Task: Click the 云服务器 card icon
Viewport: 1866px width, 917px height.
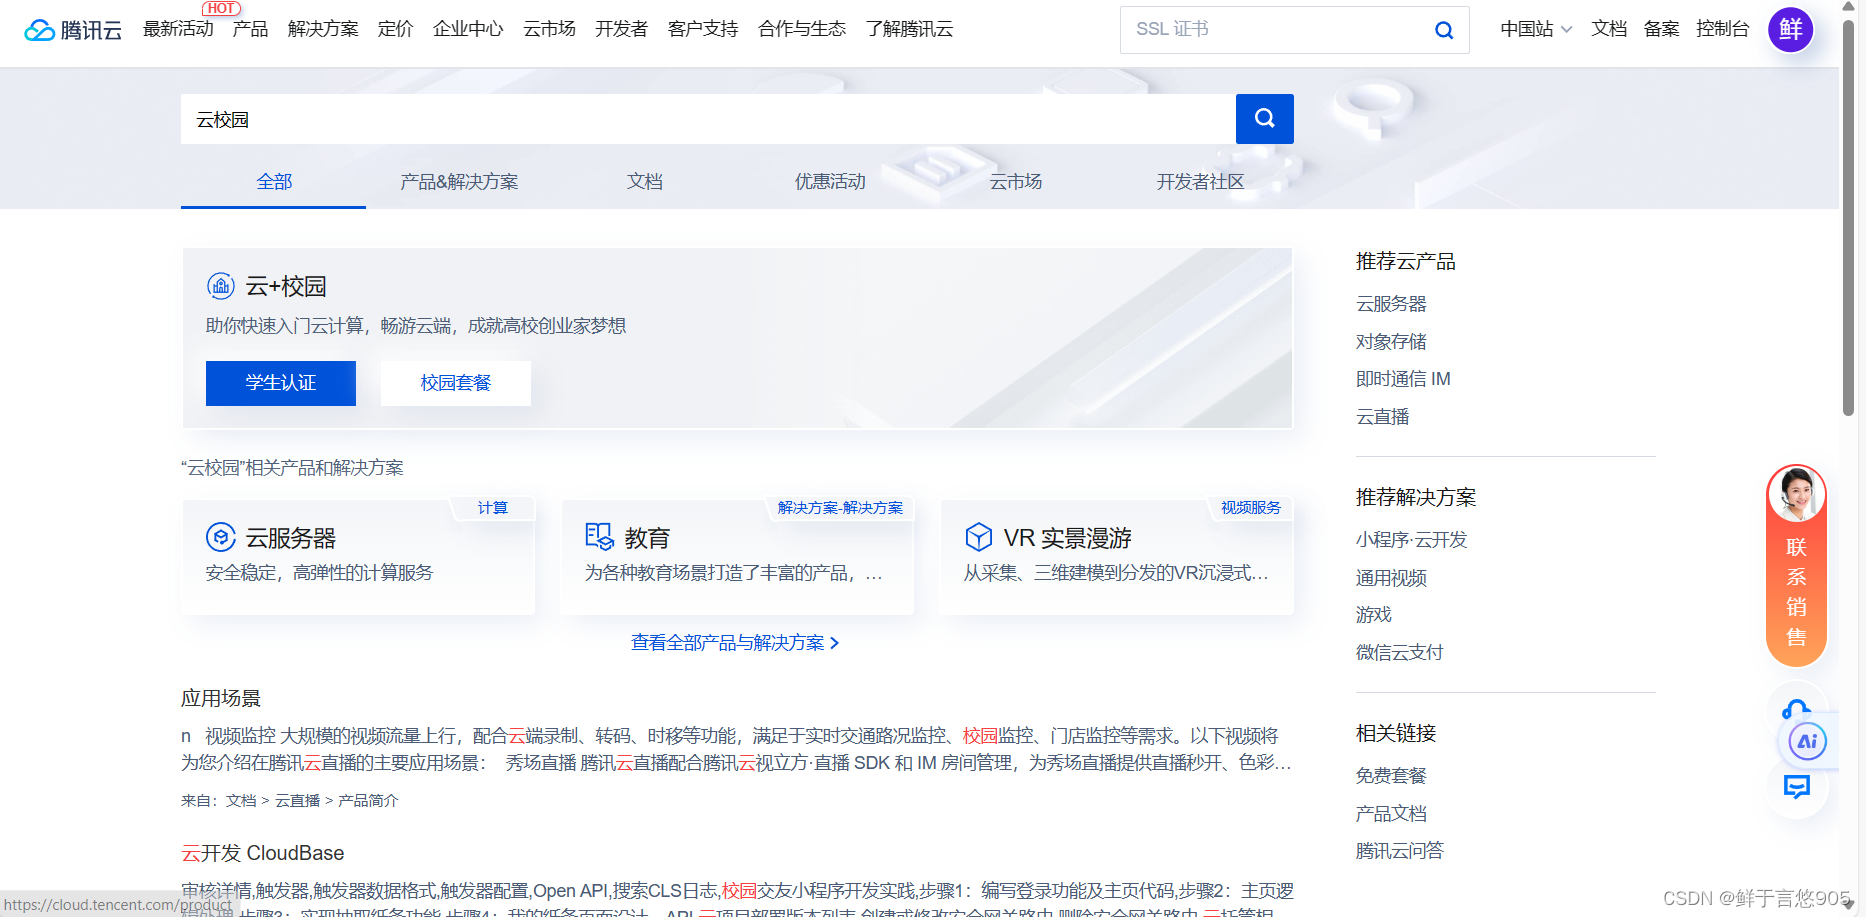Action: (x=220, y=537)
